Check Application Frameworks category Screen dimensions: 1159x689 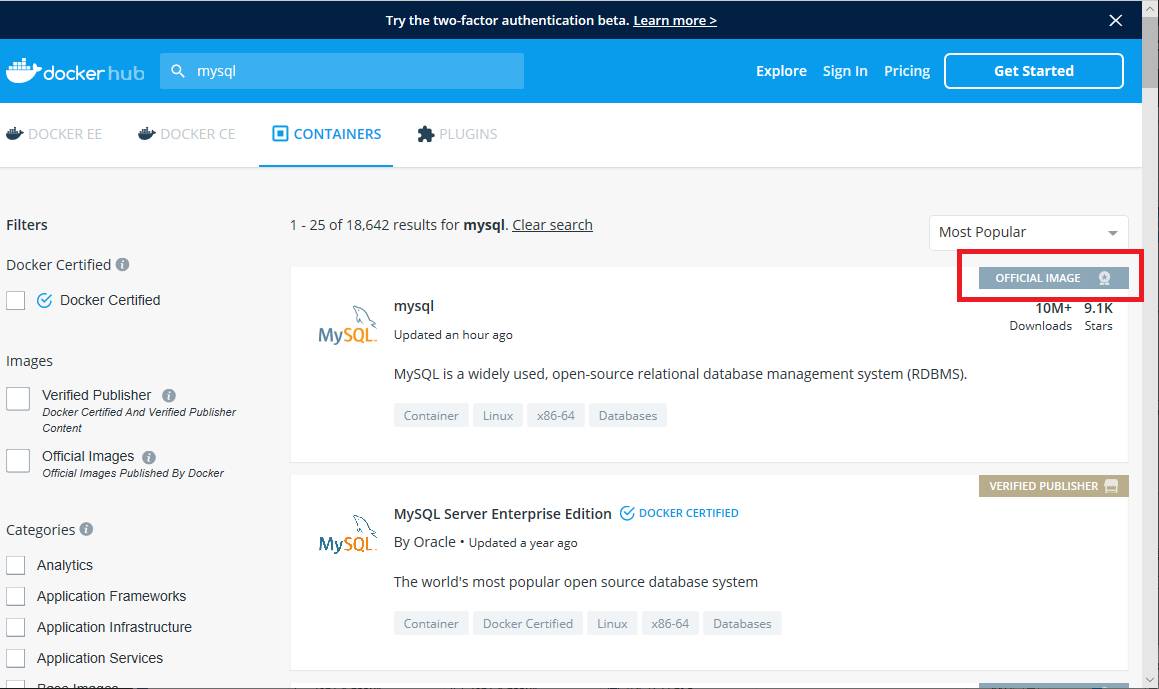point(16,597)
